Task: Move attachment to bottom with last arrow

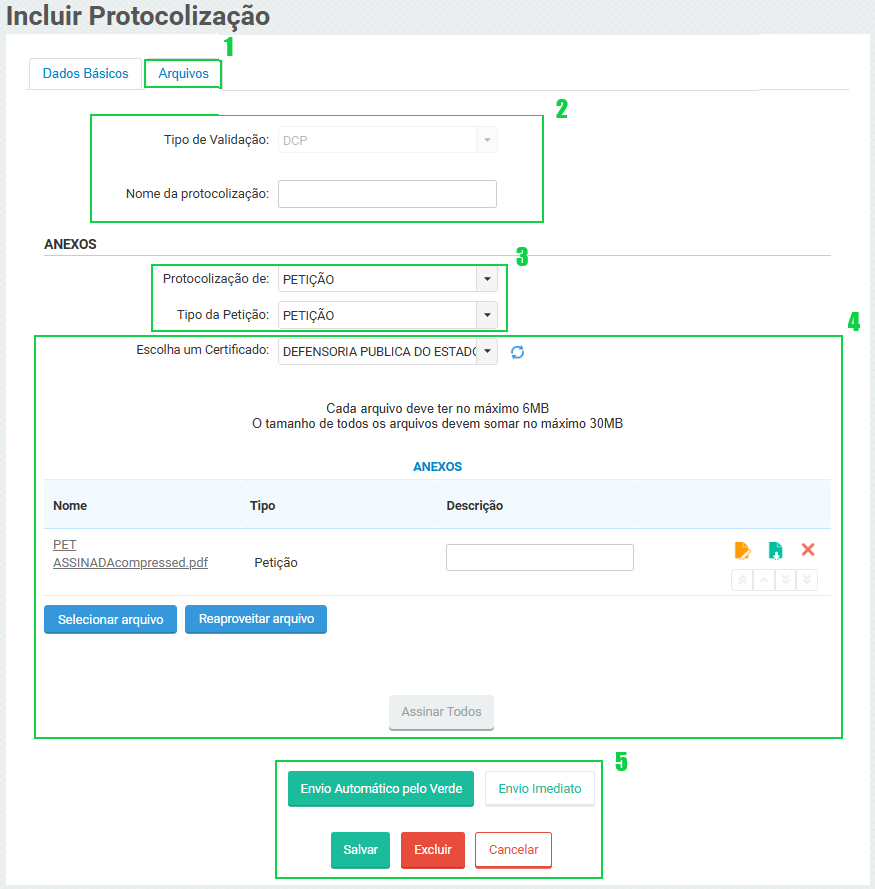Action: 807,580
